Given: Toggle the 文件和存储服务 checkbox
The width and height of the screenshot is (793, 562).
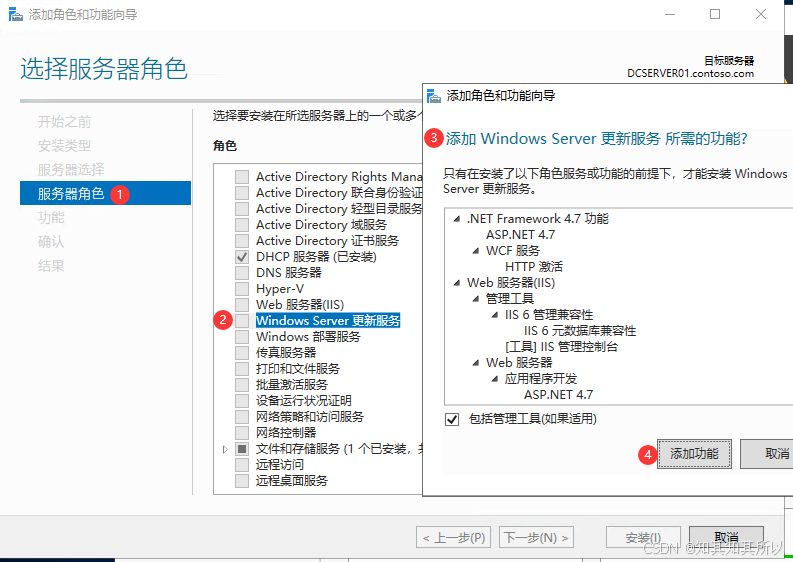Looking at the screenshot, I should (x=242, y=449).
